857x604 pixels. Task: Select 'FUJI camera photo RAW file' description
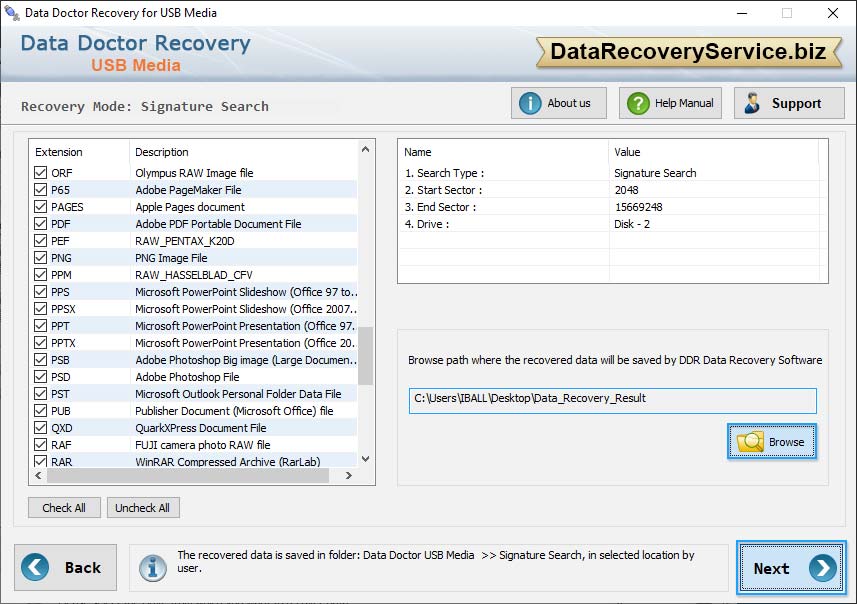click(203, 444)
